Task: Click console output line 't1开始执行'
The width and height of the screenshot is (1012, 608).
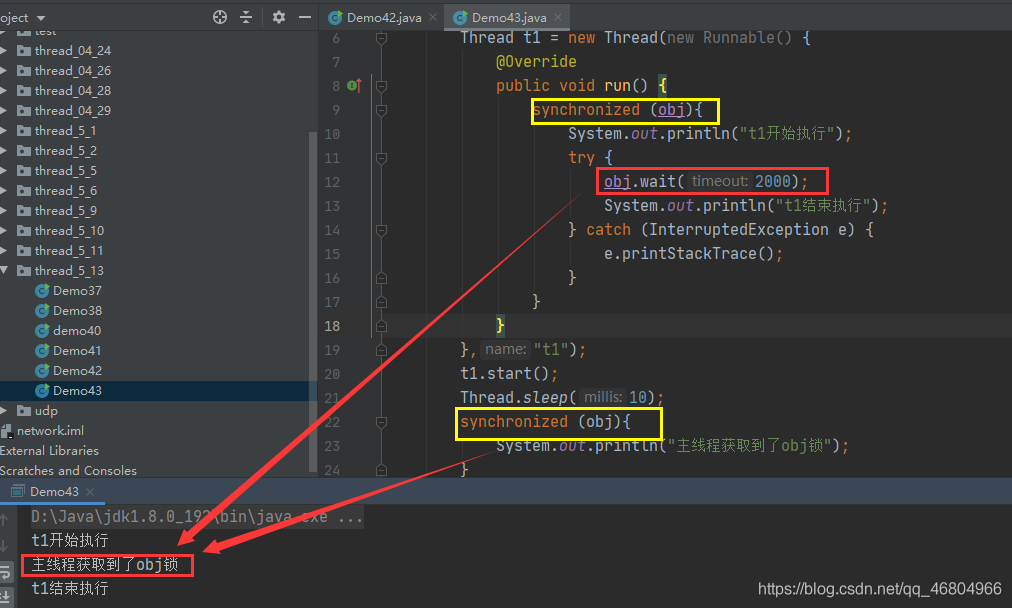Action: pos(70,540)
